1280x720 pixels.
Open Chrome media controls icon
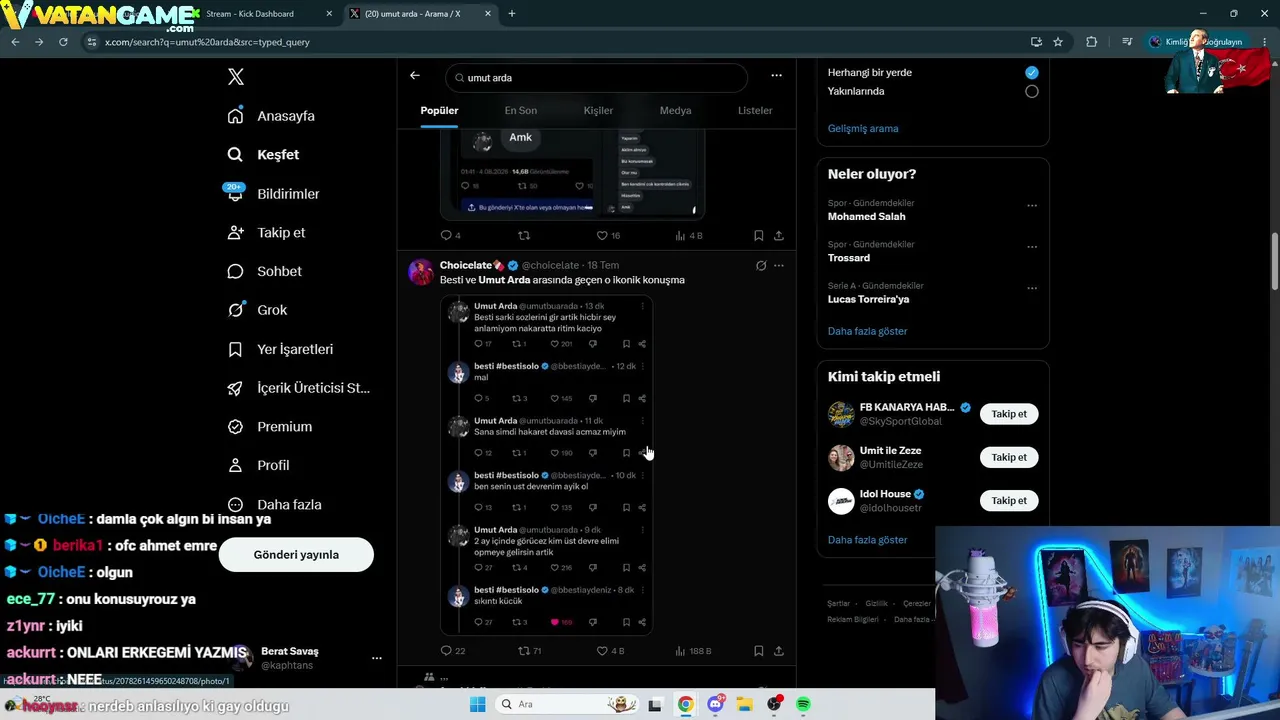(1127, 42)
